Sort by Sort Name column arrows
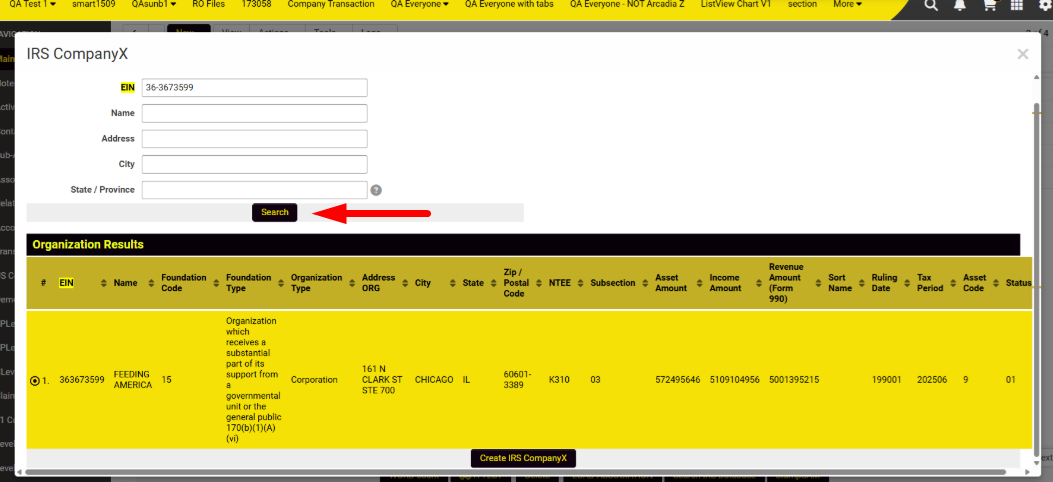1053x482 pixels. coord(862,283)
